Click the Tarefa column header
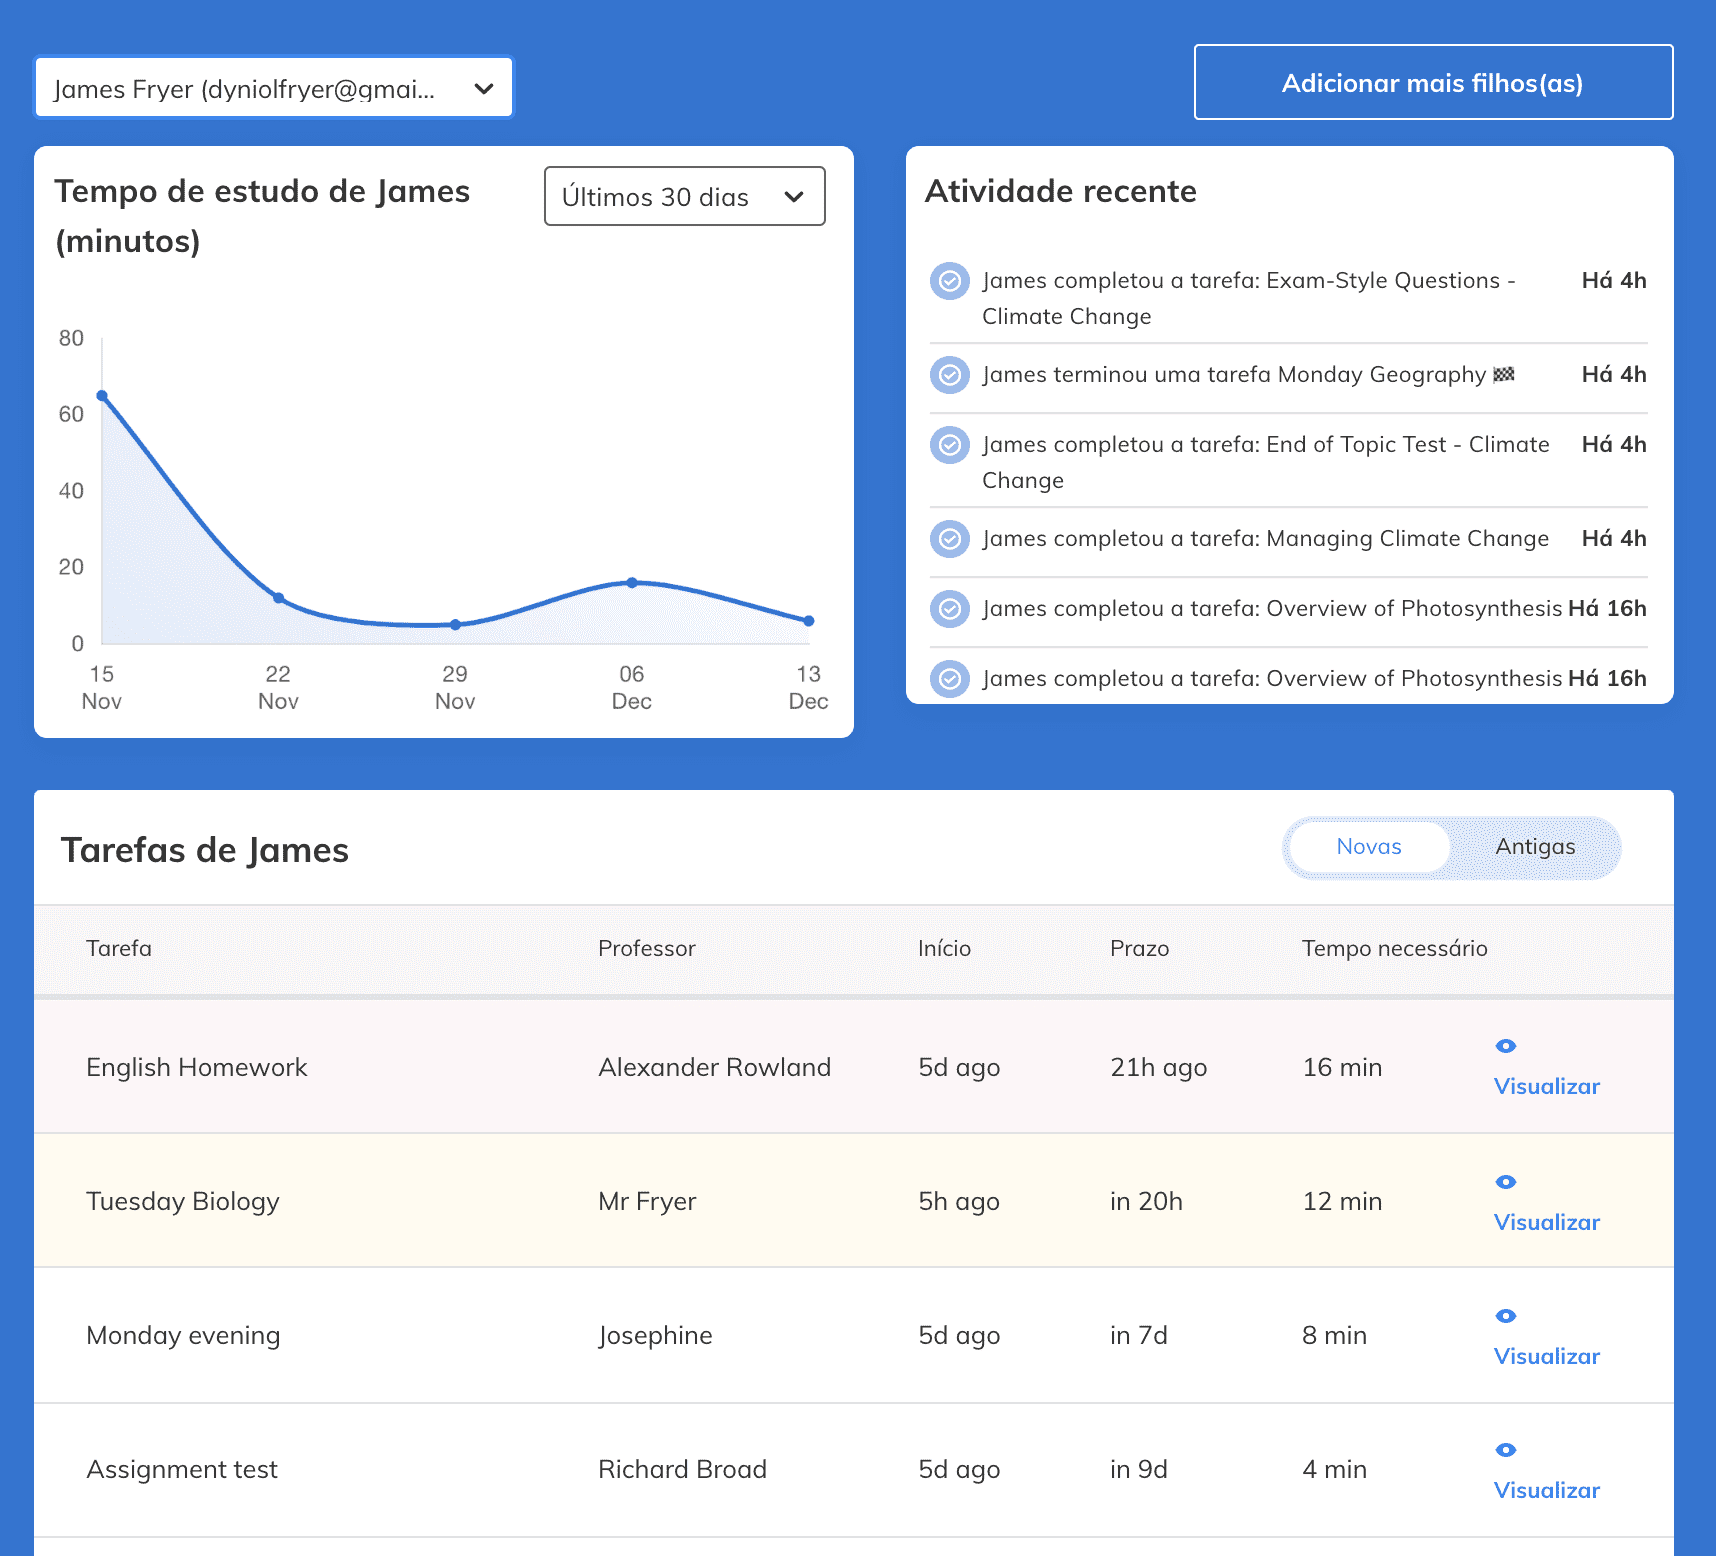Screen dimensions: 1716x1556 119,948
